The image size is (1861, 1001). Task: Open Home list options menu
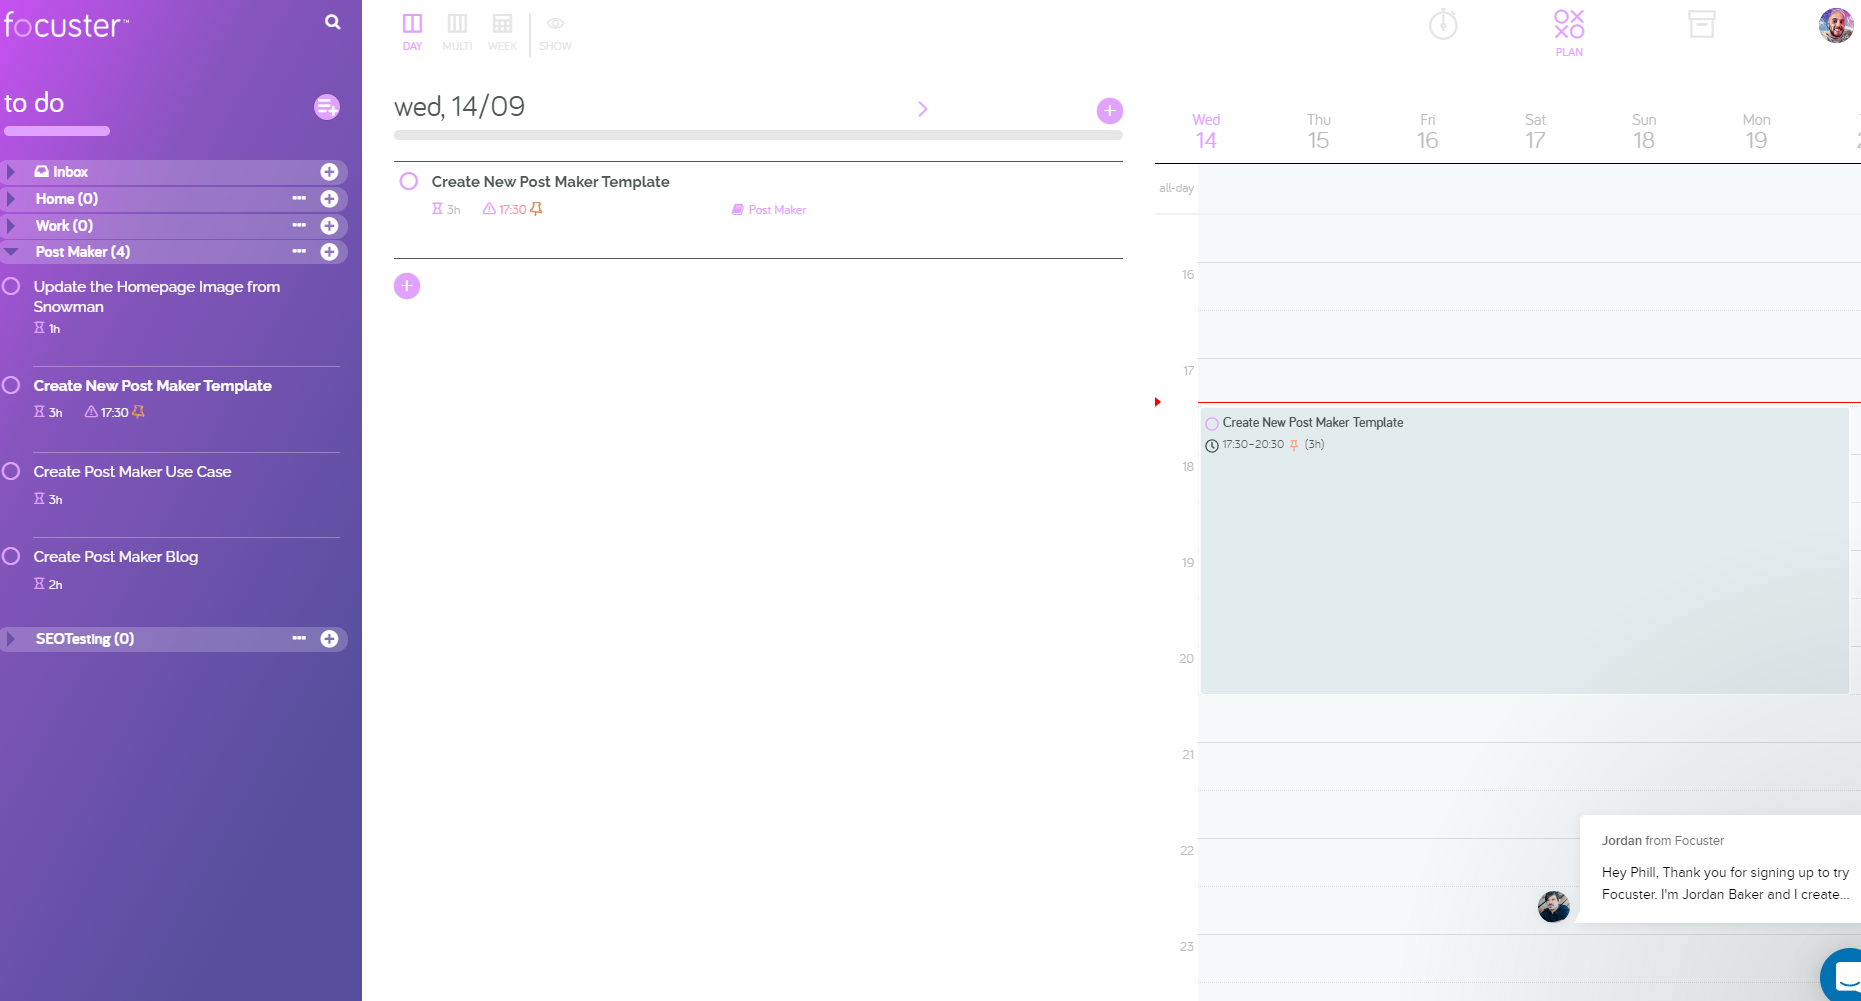[x=299, y=198]
